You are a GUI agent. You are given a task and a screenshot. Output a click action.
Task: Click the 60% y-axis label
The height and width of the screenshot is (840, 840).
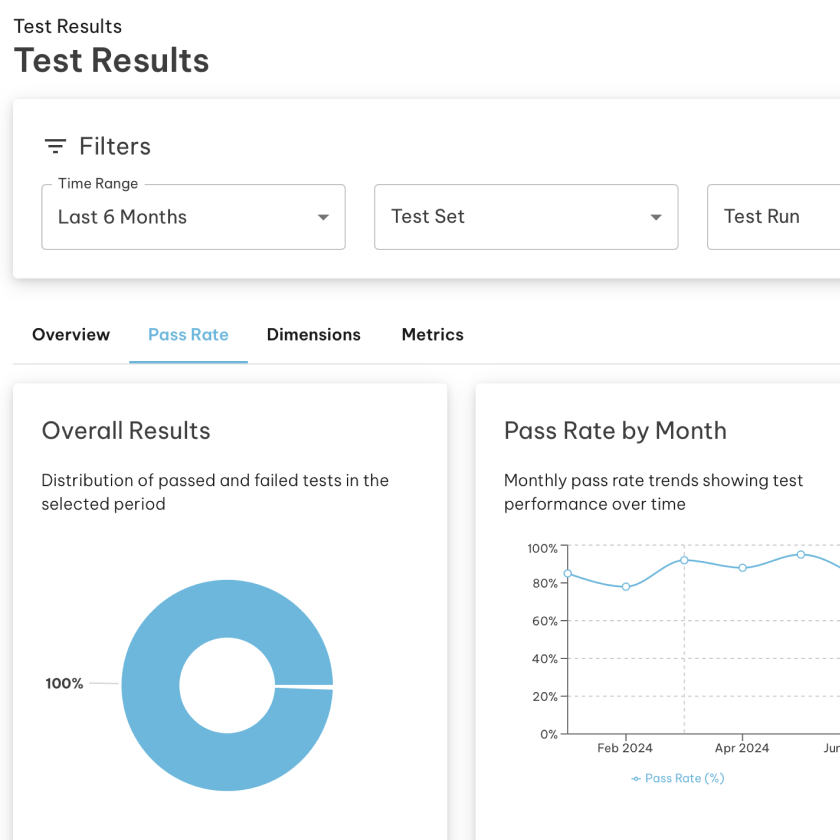tap(545, 621)
